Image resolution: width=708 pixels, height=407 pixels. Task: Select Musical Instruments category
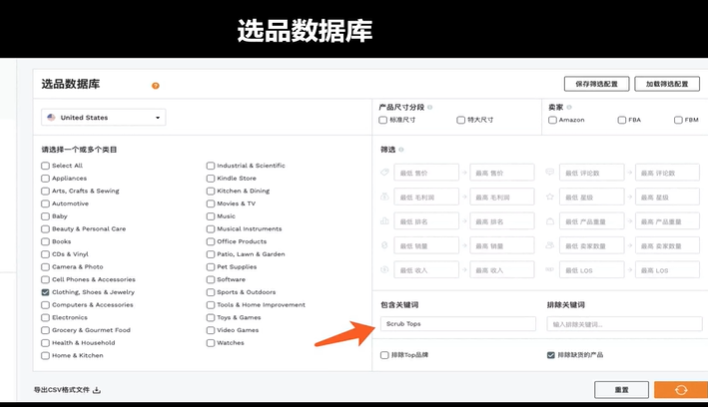pyautogui.click(x=210, y=229)
